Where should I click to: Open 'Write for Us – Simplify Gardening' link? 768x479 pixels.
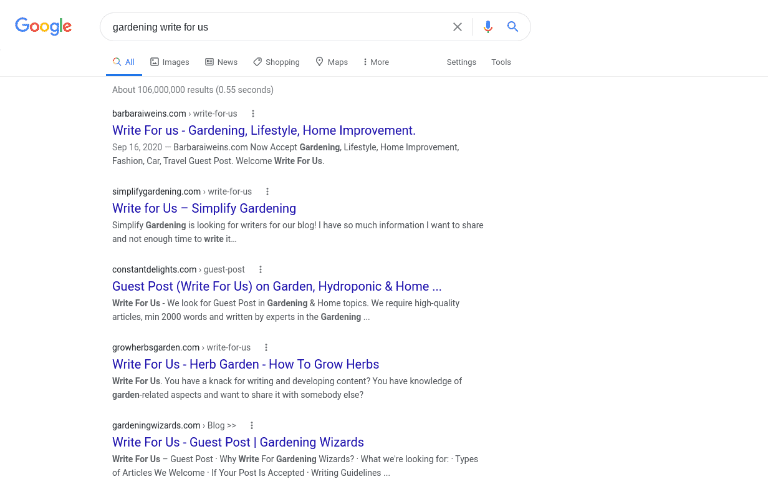[x=204, y=208]
